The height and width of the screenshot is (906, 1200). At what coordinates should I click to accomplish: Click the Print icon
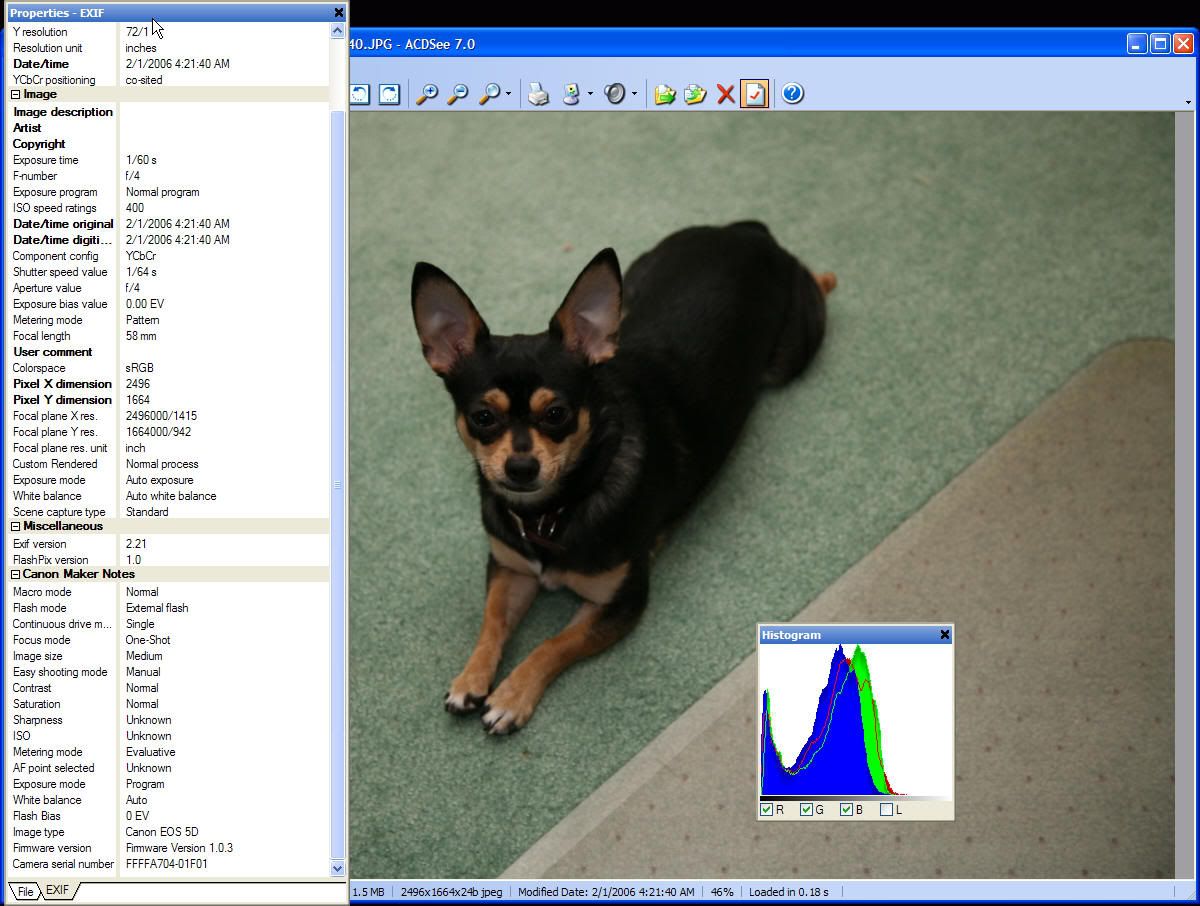point(539,94)
